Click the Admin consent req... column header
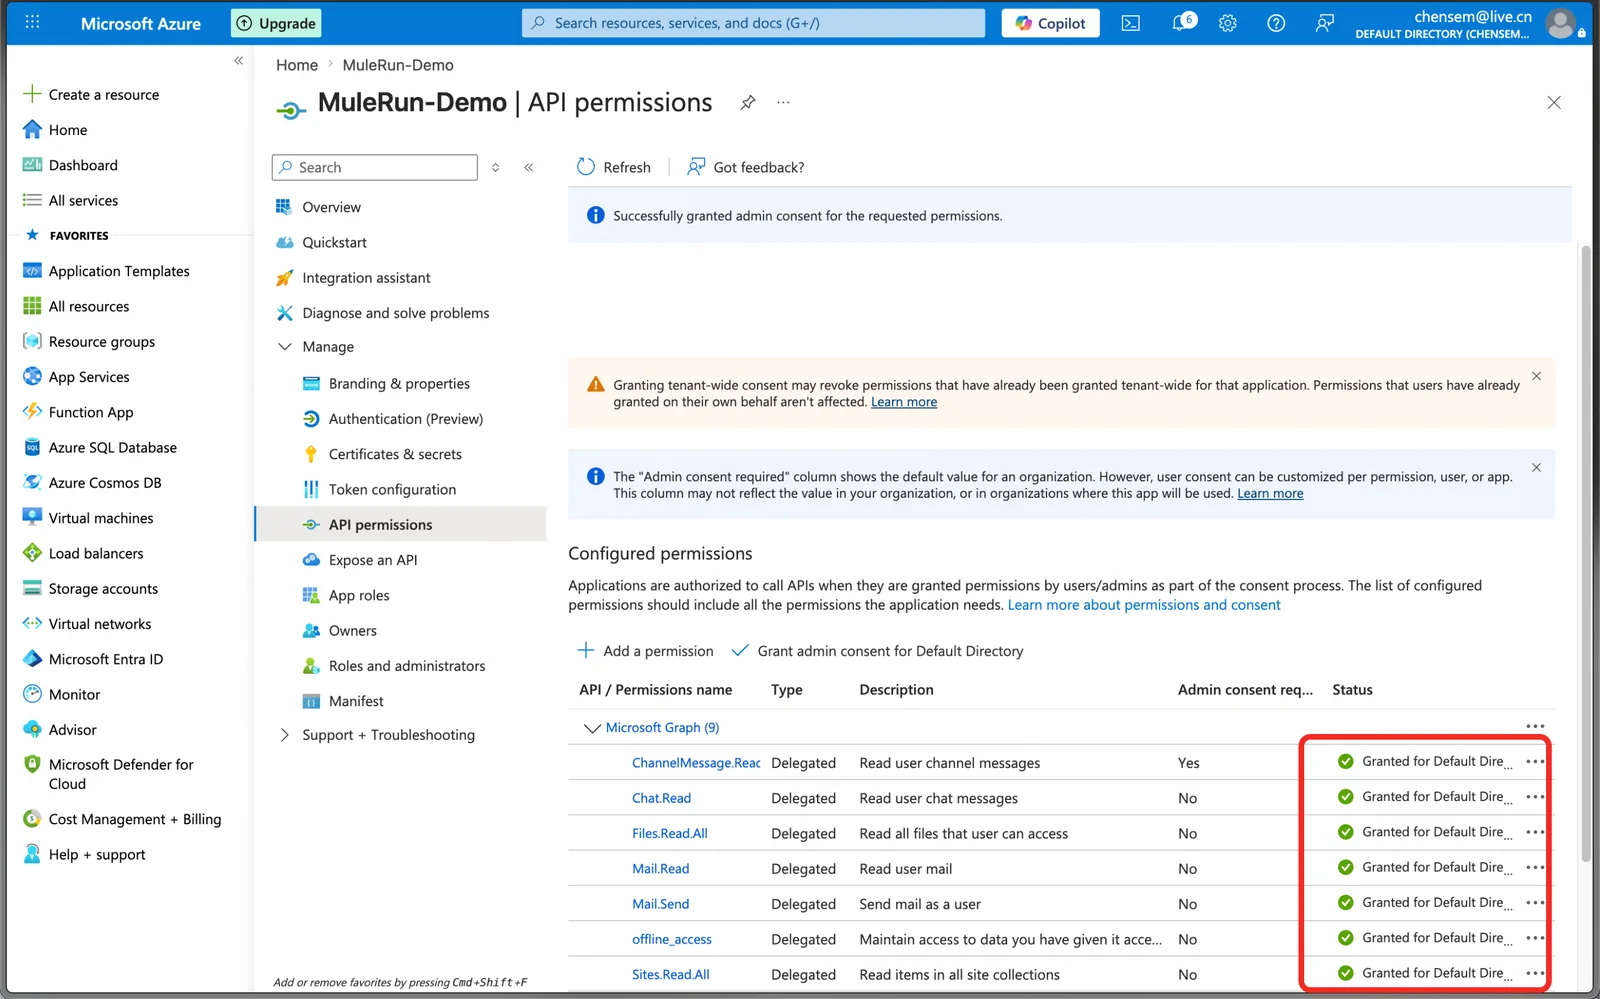The height and width of the screenshot is (999, 1600). [1245, 690]
